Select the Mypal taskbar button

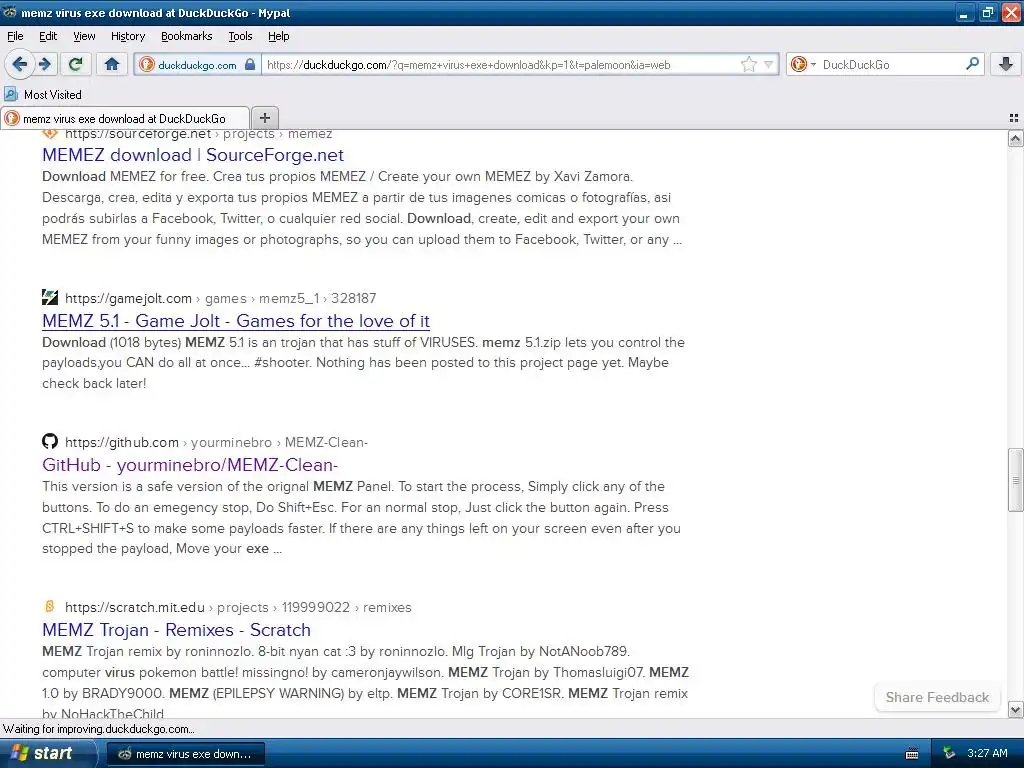pyautogui.click(x=185, y=754)
